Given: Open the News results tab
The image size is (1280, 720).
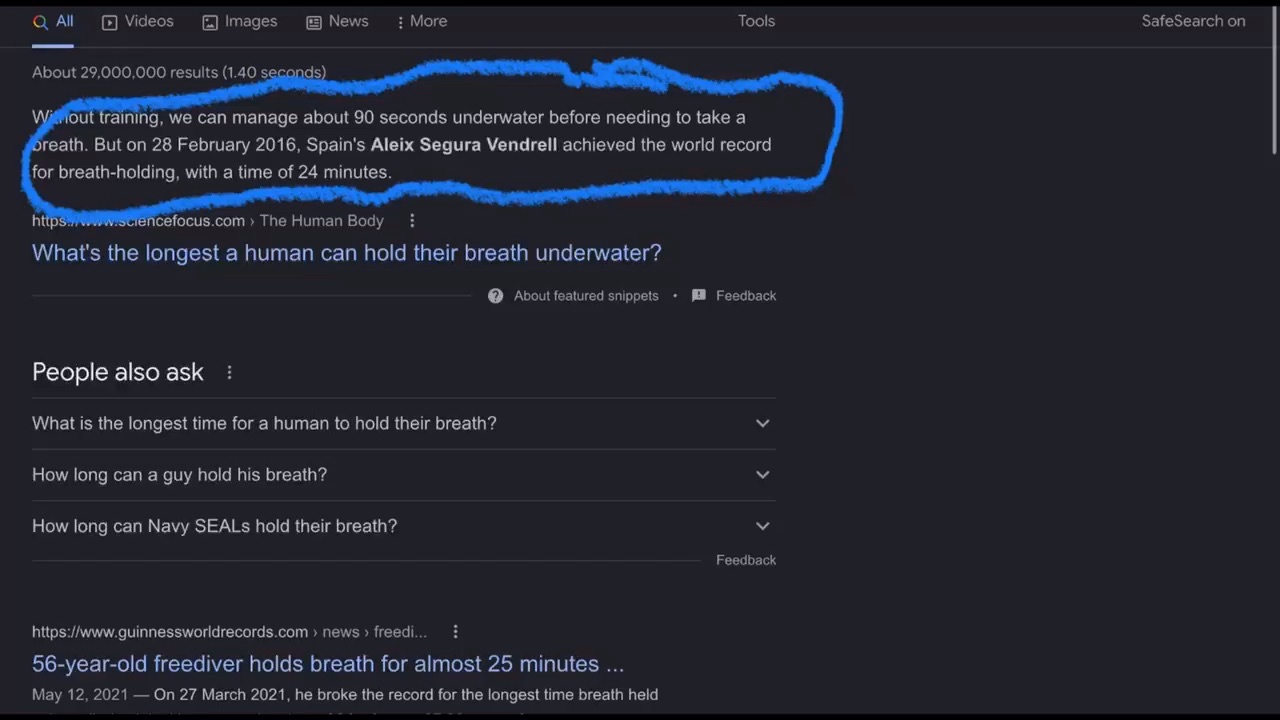Looking at the screenshot, I should (337, 21).
